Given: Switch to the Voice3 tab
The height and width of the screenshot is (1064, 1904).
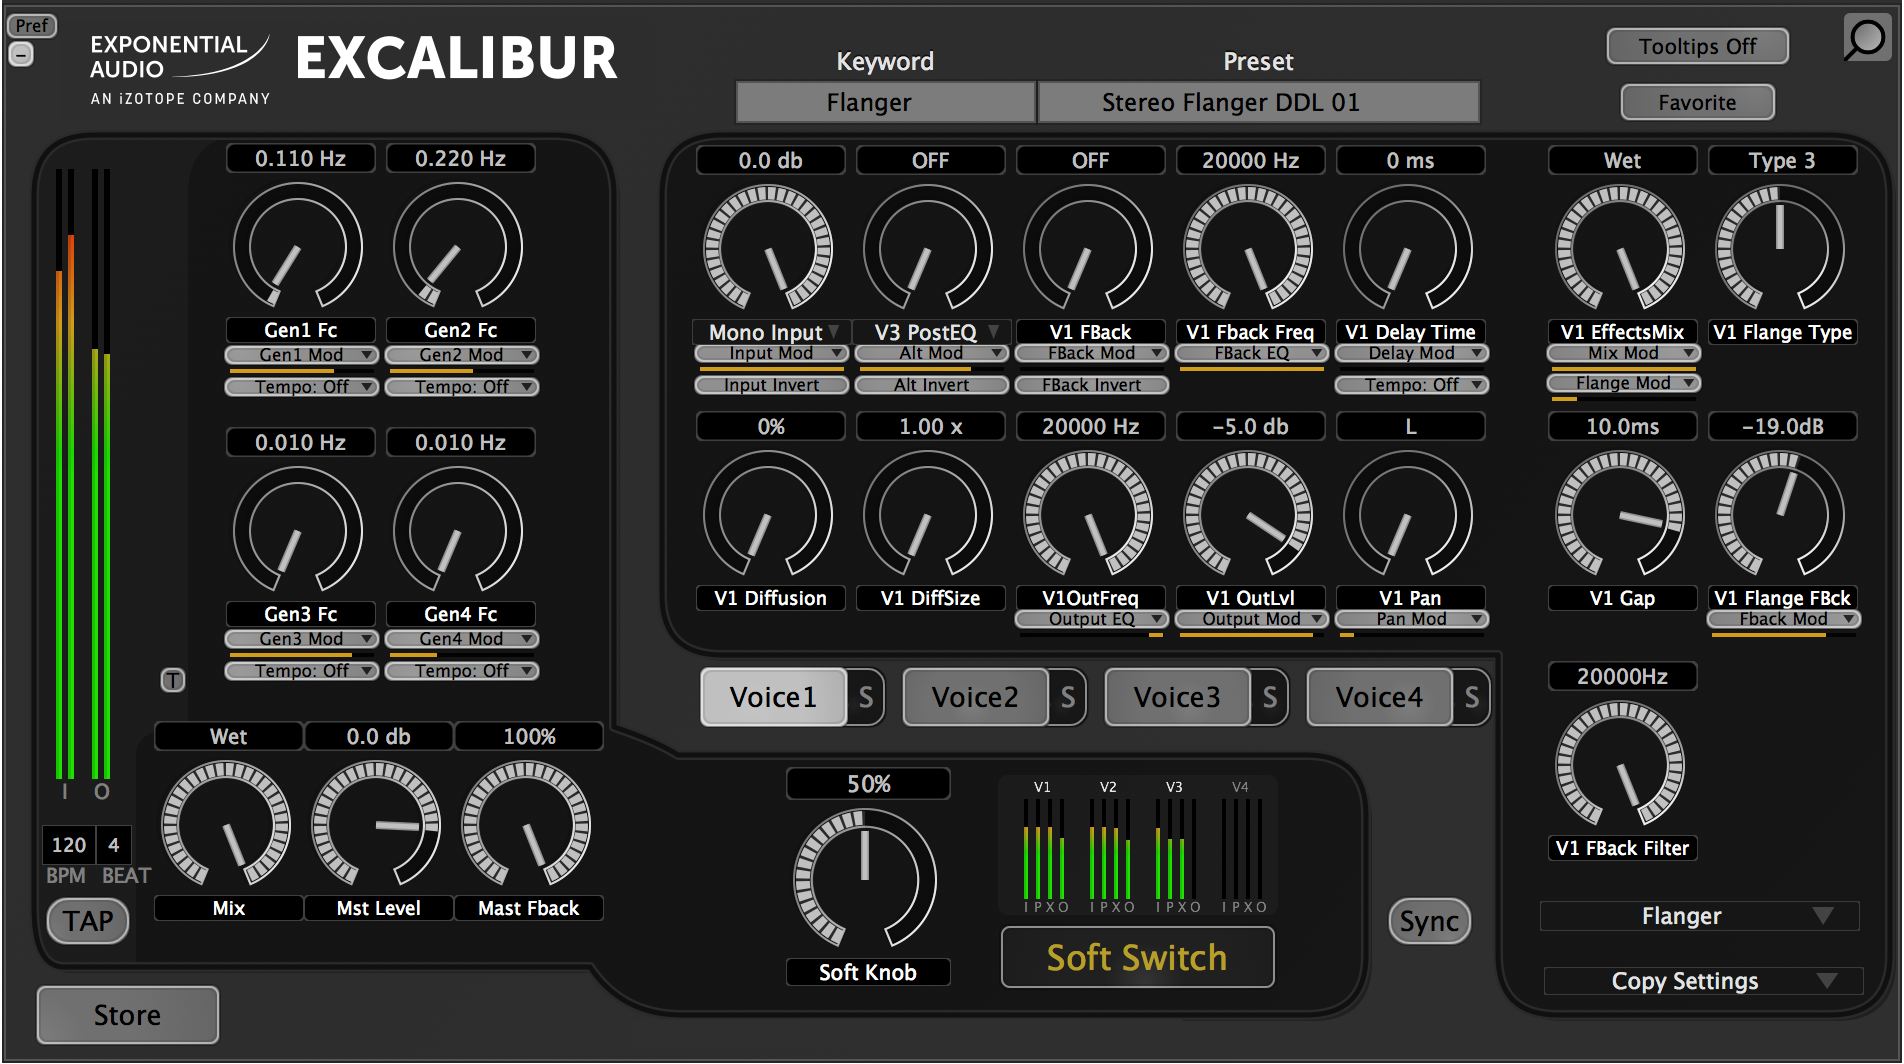Looking at the screenshot, I should 1177,697.
